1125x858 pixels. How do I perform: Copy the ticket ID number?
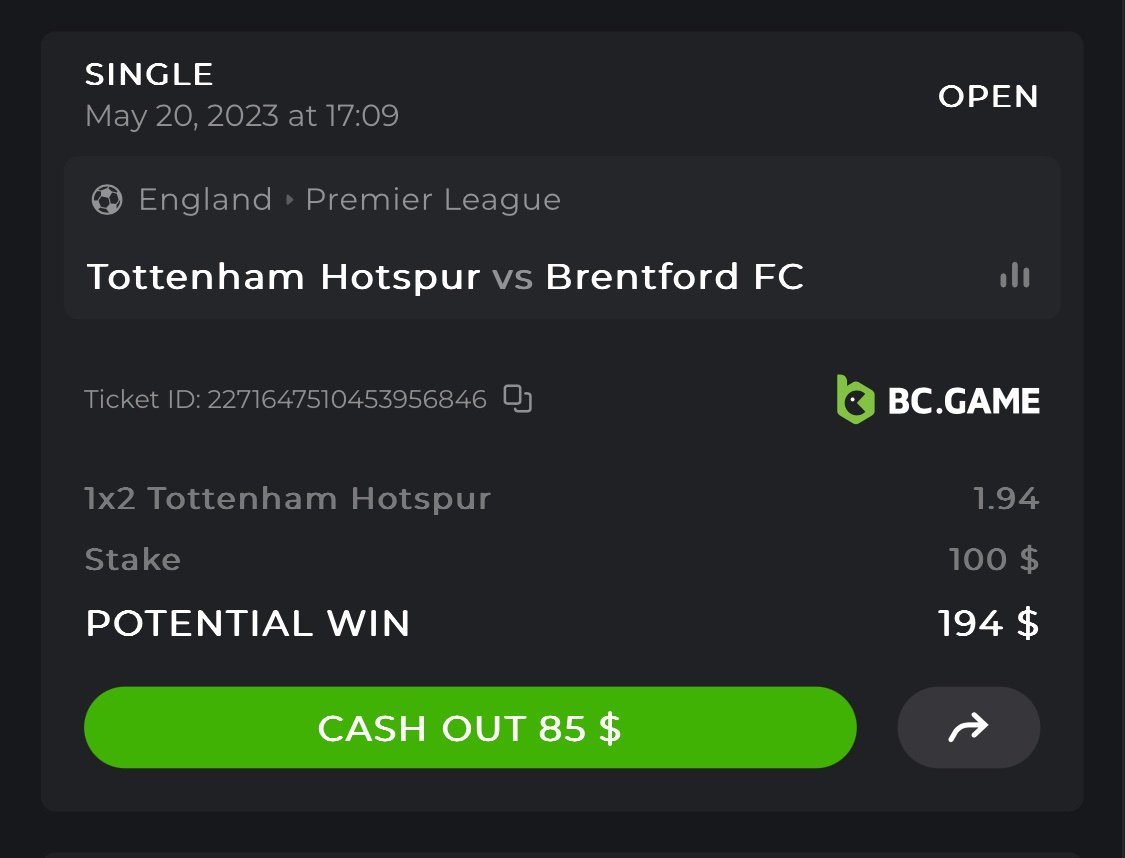517,399
